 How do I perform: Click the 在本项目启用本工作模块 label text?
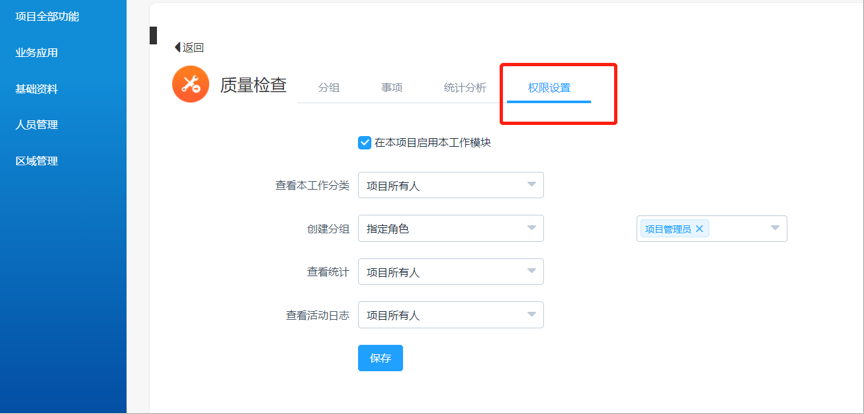tap(433, 143)
